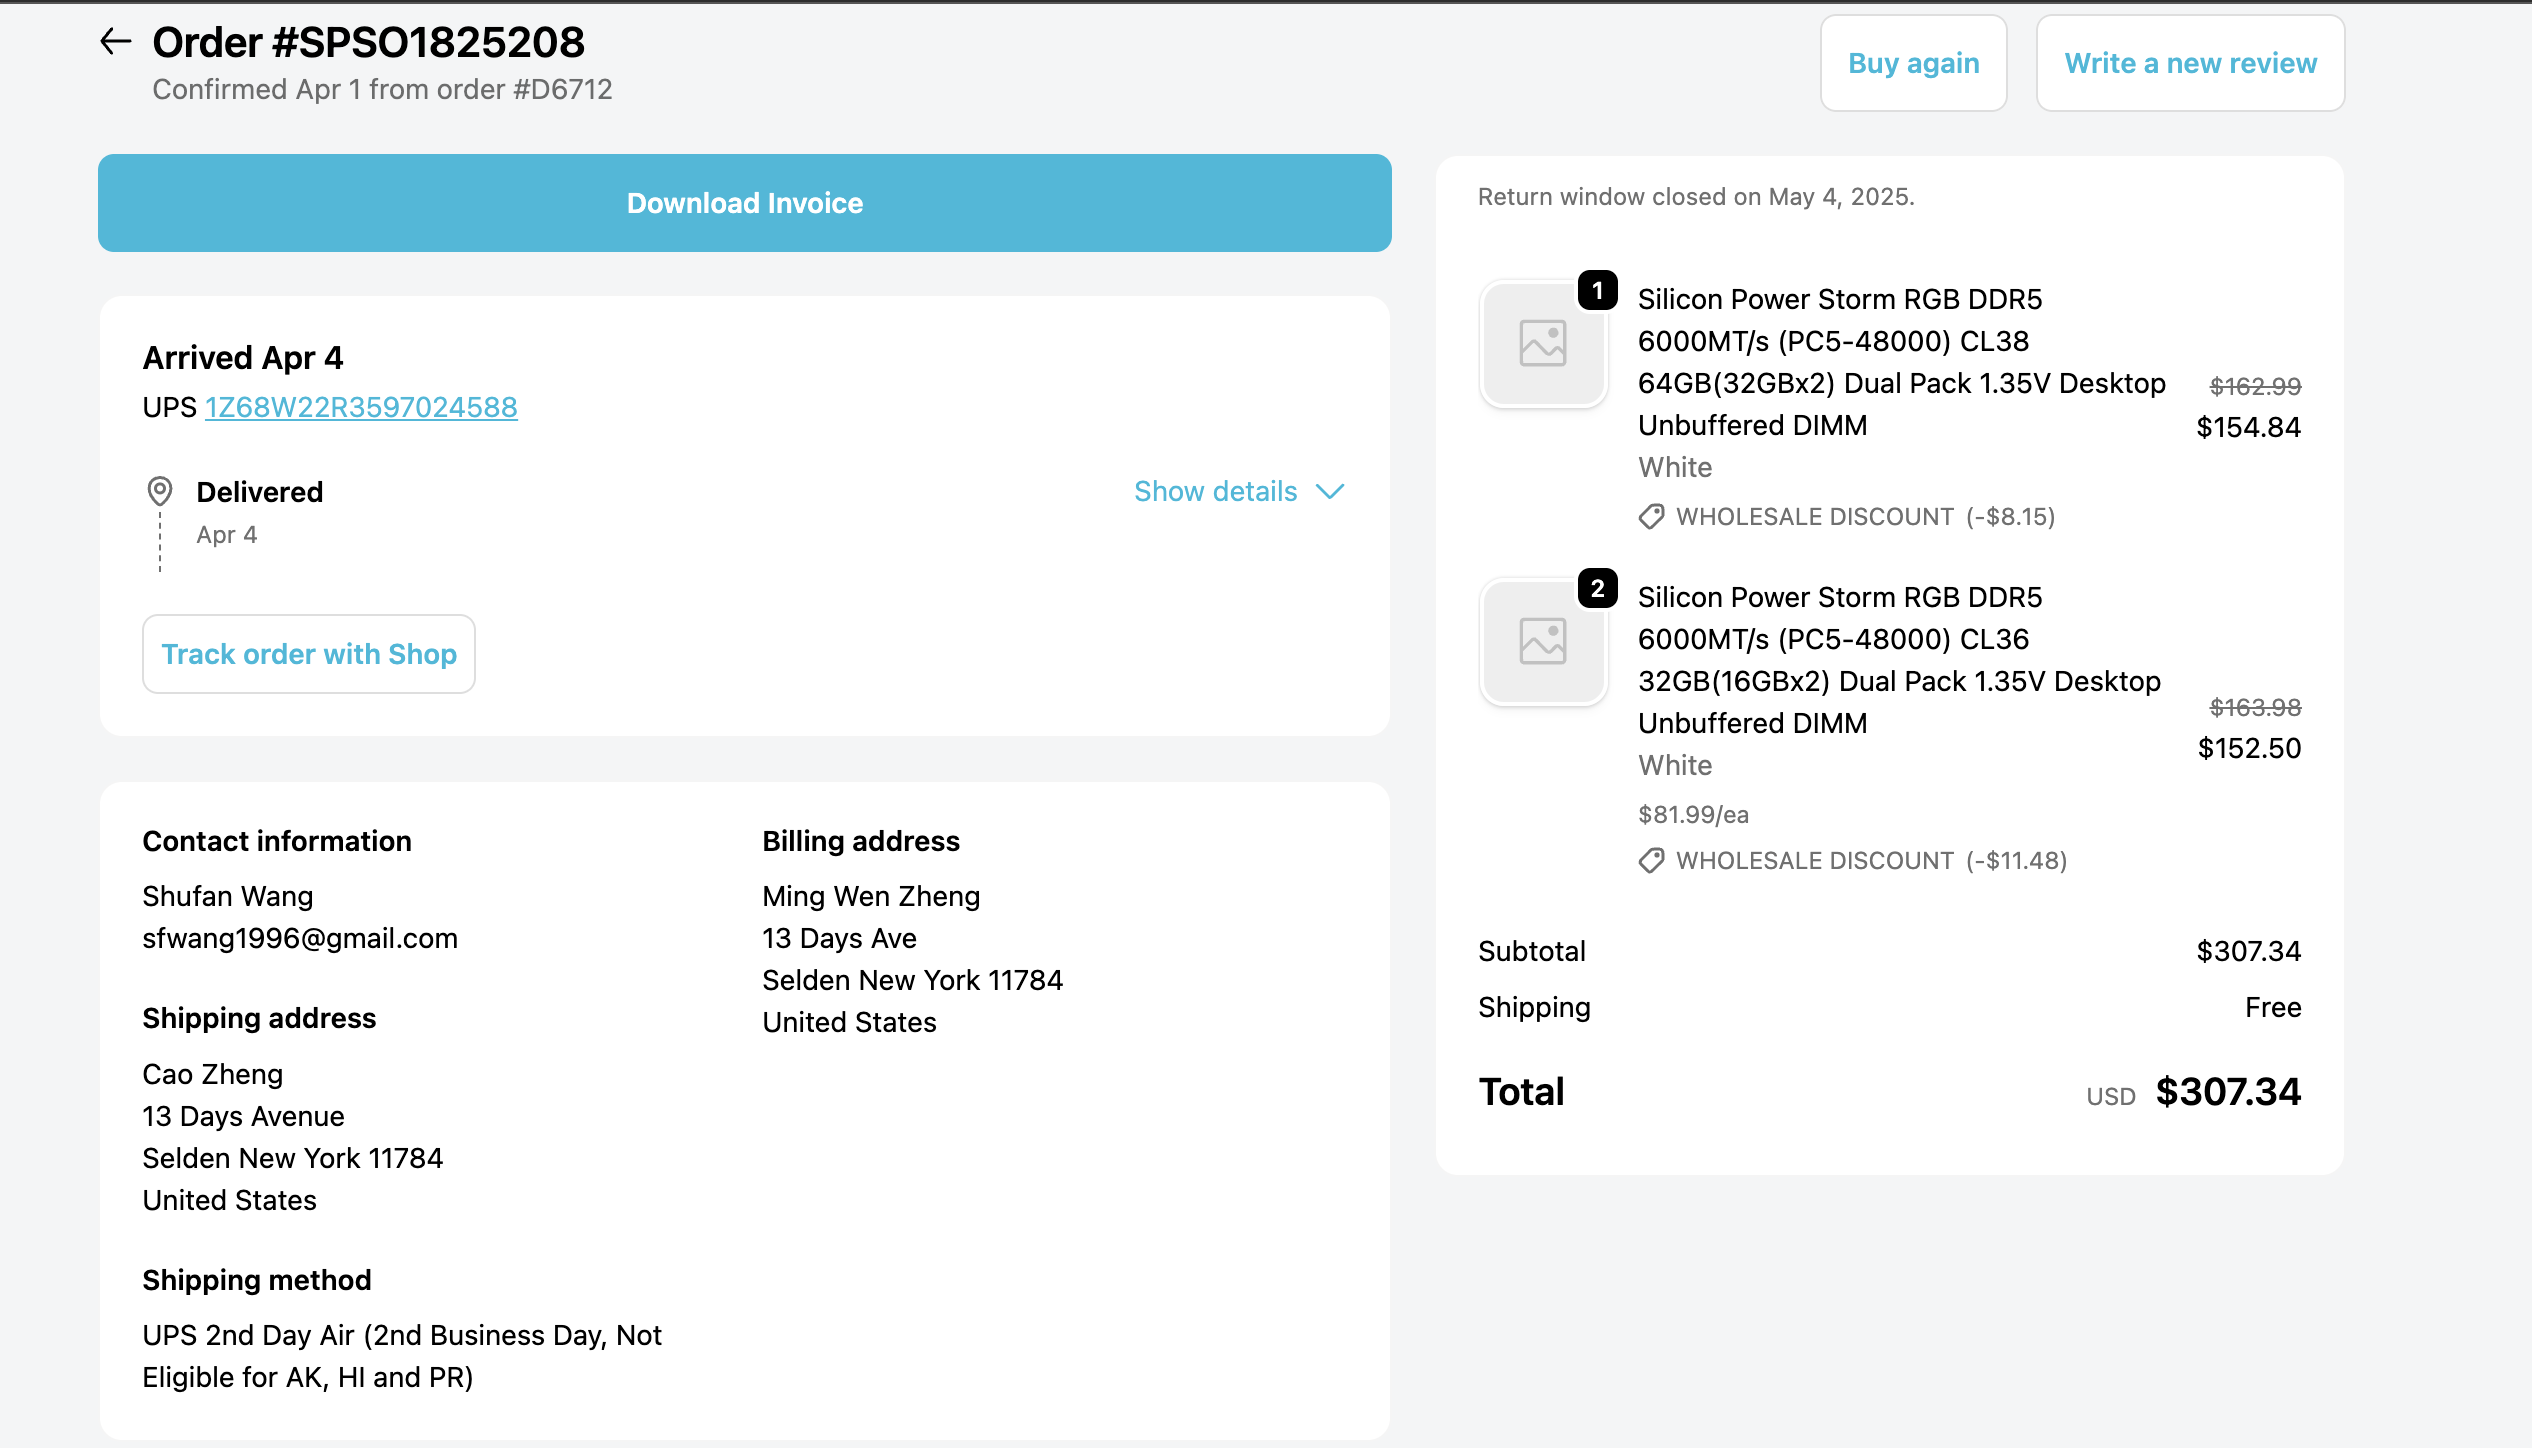Click the $8.15 wholesale discount tag icon

pos(1651,517)
